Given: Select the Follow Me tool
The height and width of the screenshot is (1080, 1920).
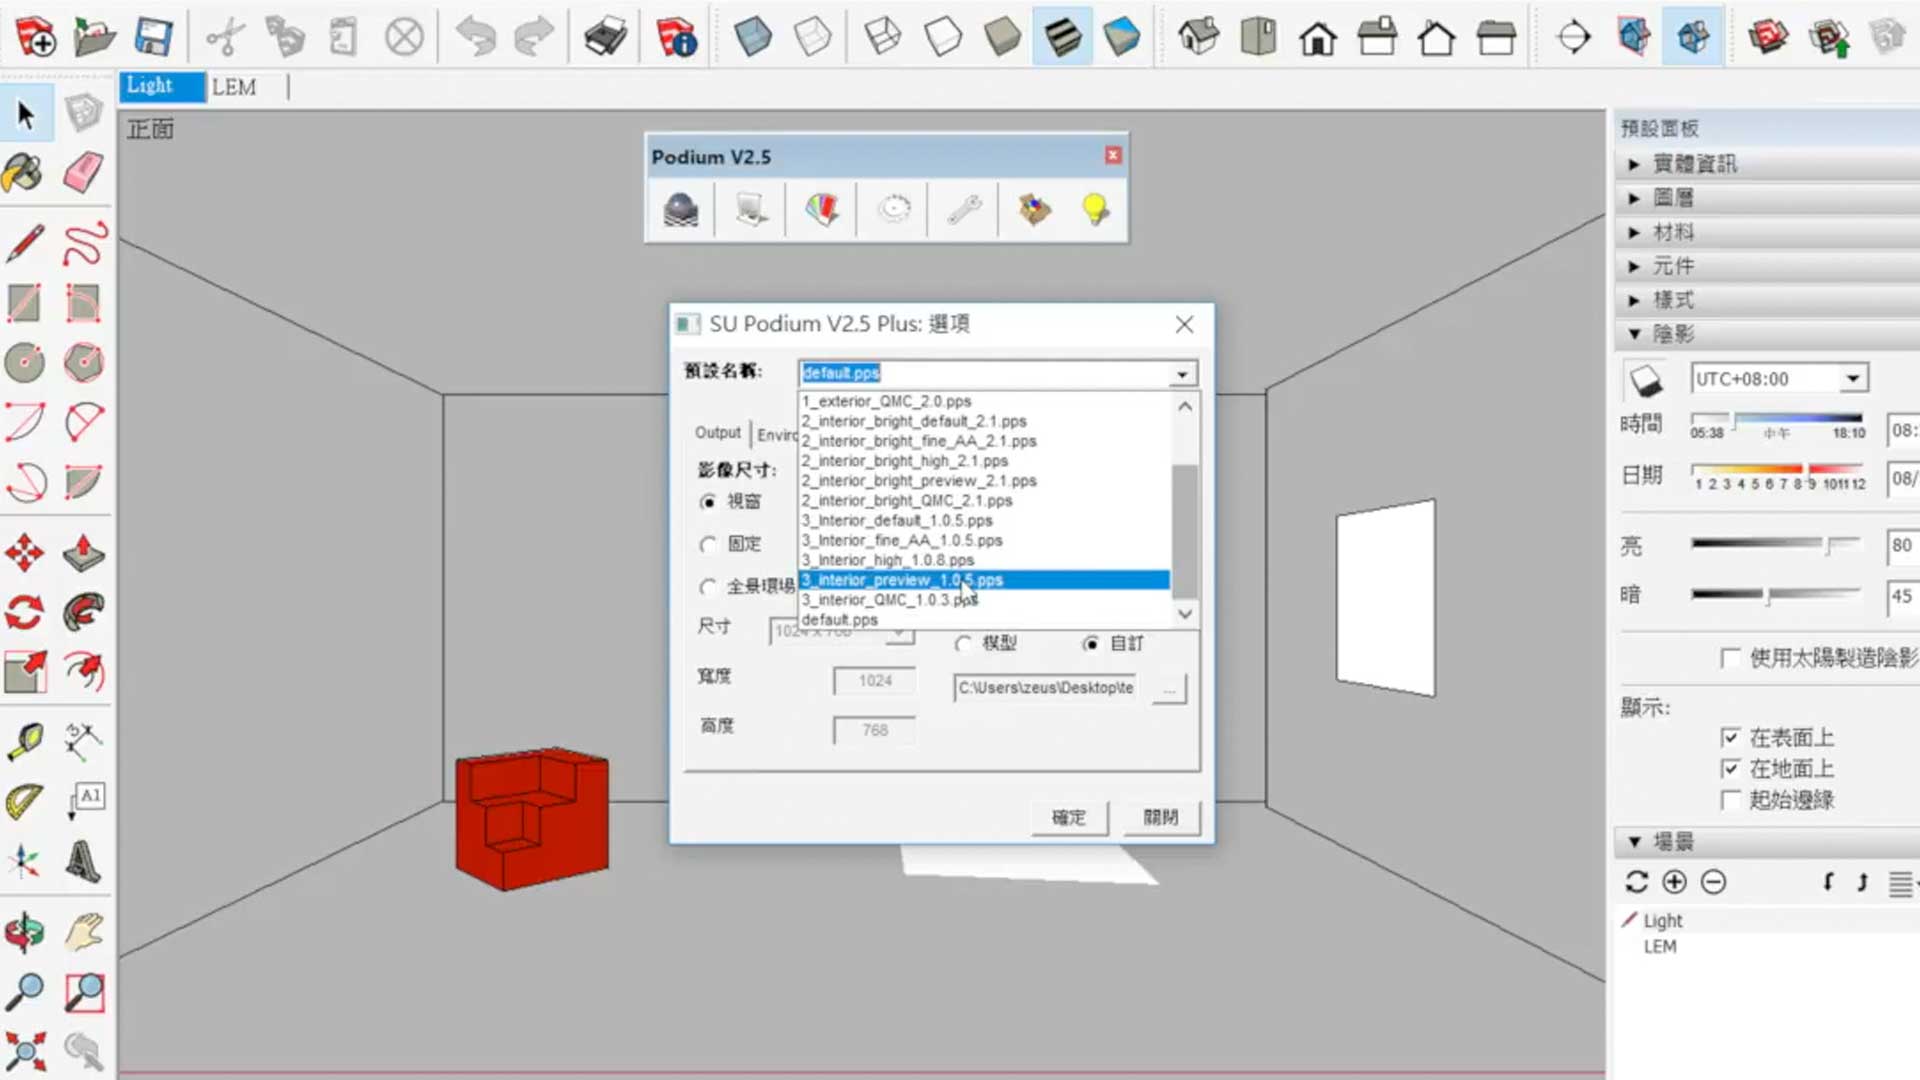Looking at the screenshot, I should point(84,612).
